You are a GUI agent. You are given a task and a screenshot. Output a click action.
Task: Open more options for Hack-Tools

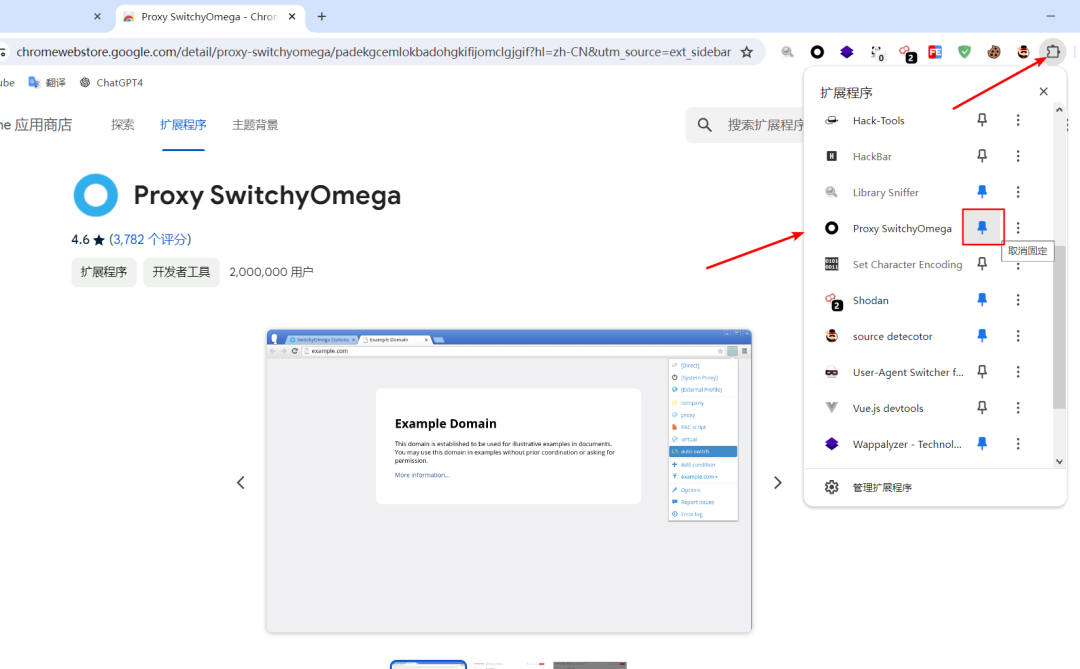[x=1018, y=120]
